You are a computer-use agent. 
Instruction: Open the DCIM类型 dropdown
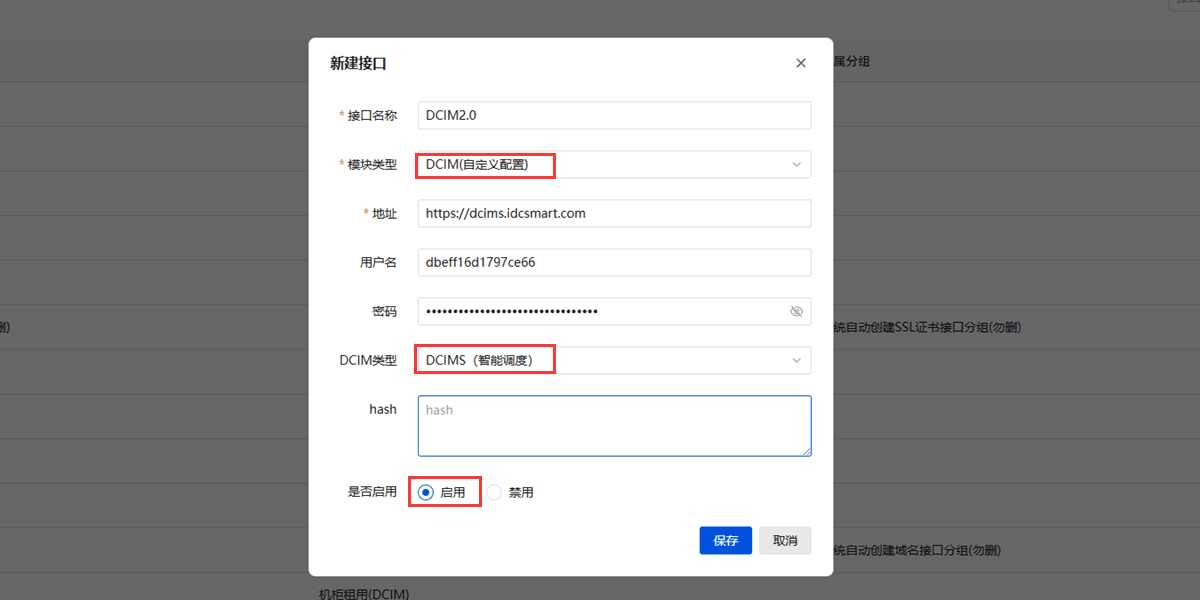(x=614, y=360)
